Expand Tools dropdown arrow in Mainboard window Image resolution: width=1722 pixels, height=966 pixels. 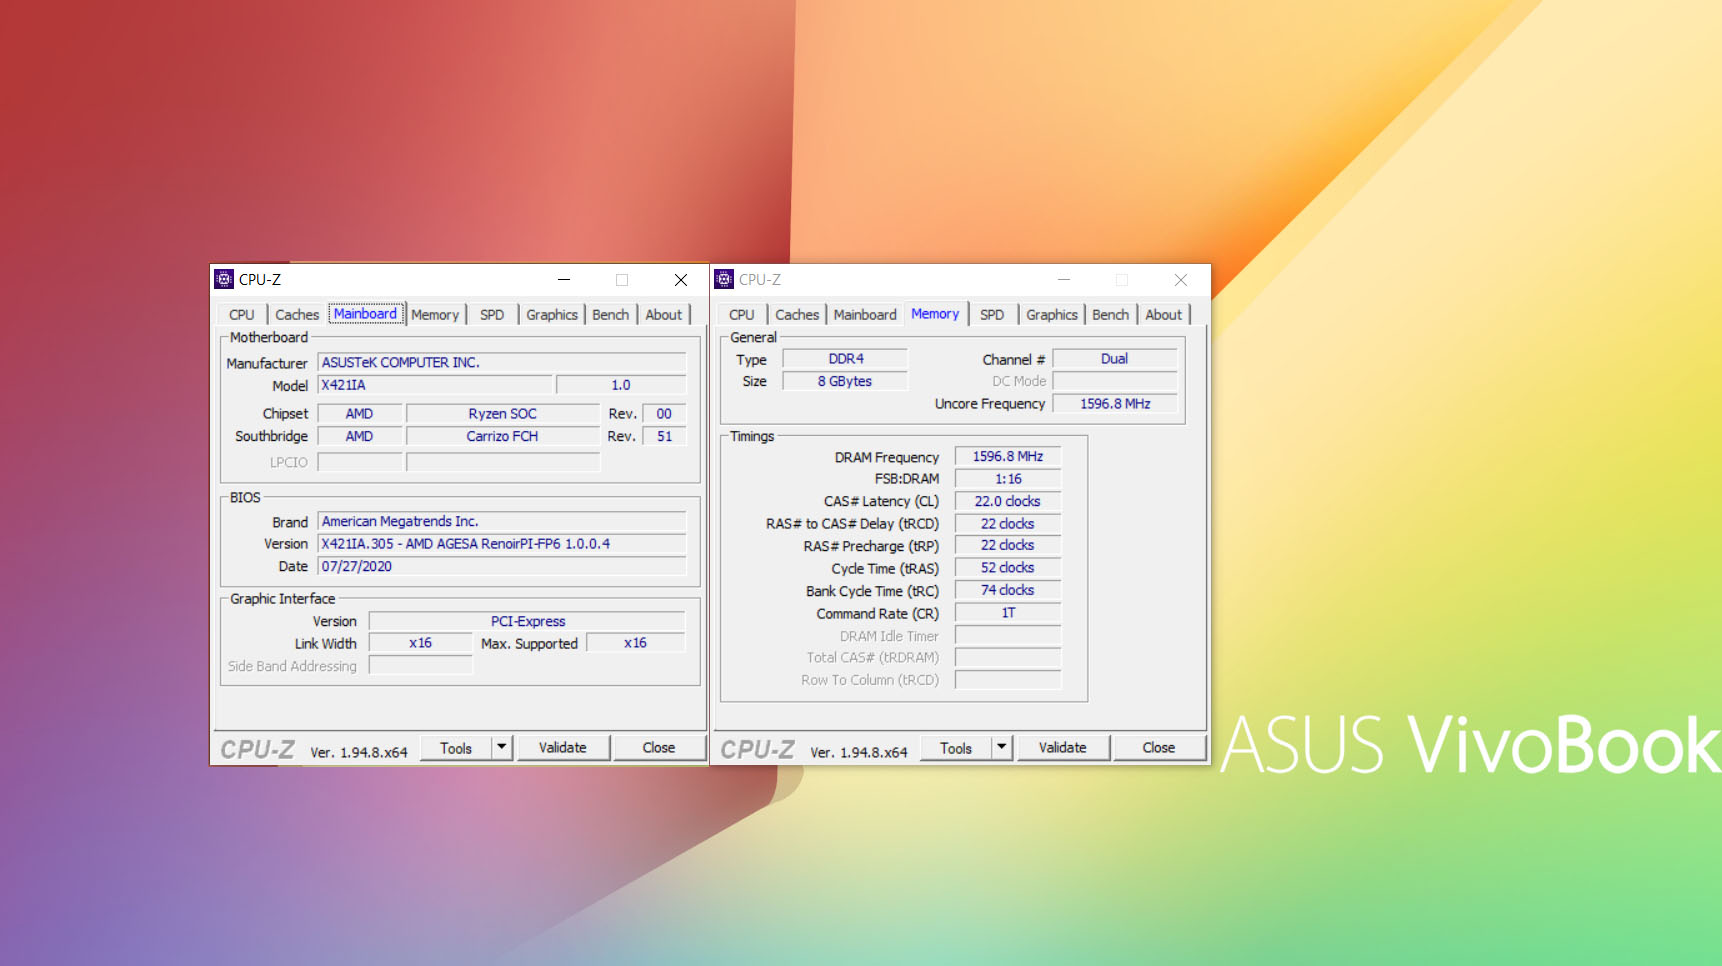point(502,748)
